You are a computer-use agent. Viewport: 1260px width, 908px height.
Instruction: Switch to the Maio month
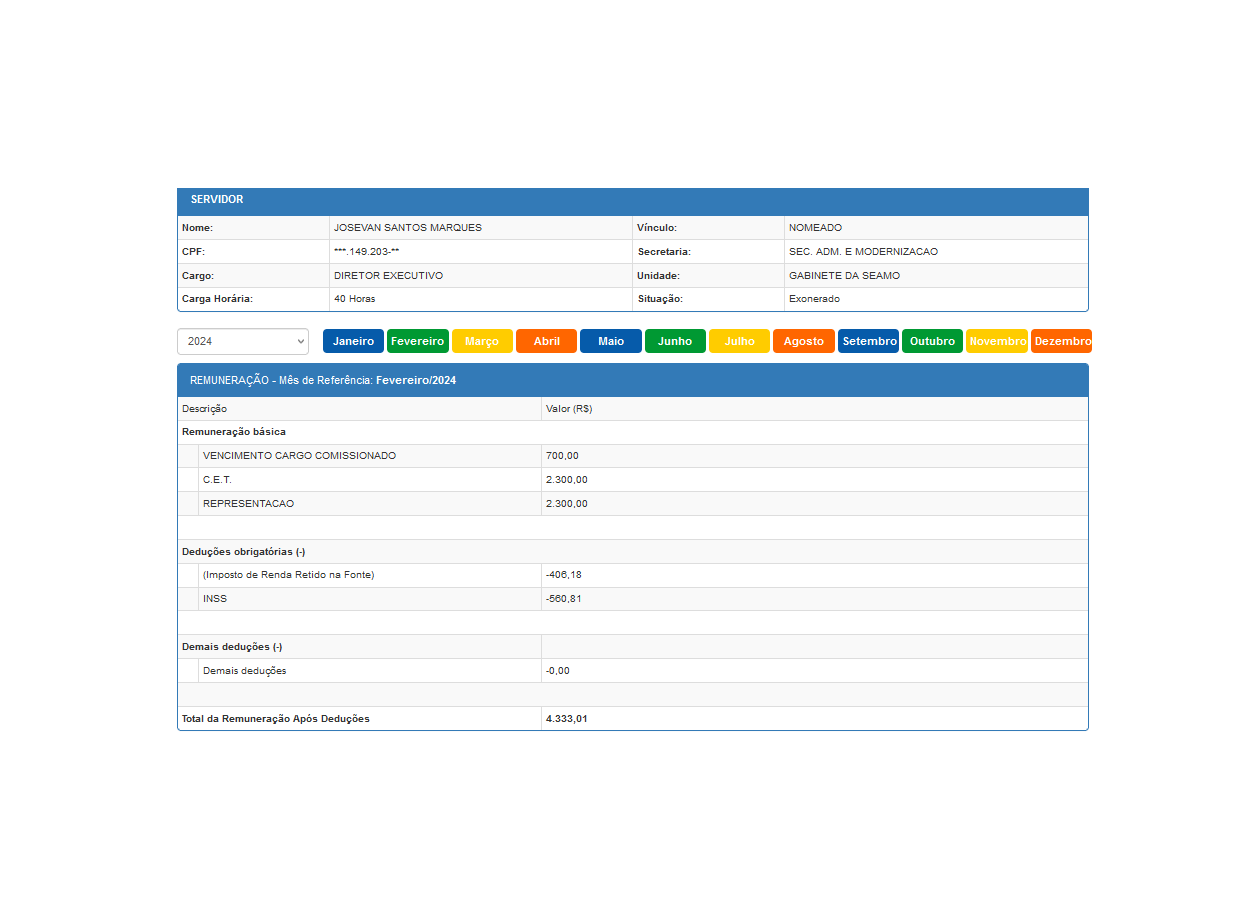pos(611,341)
